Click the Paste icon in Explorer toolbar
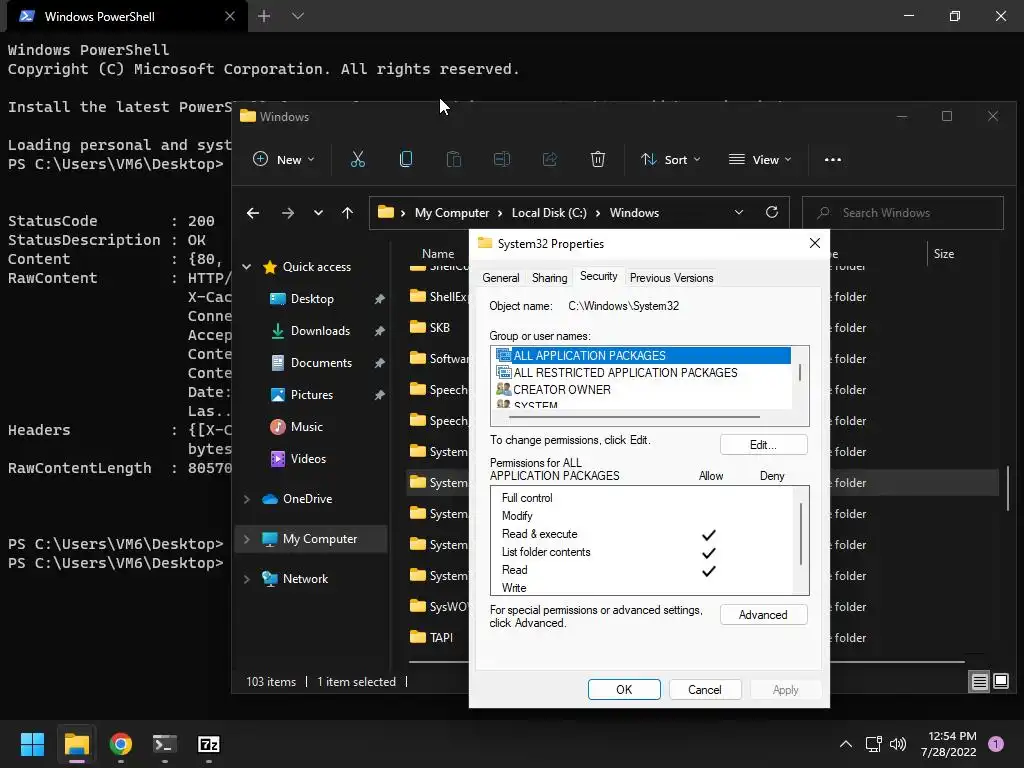1024x768 pixels. click(454, 159)
